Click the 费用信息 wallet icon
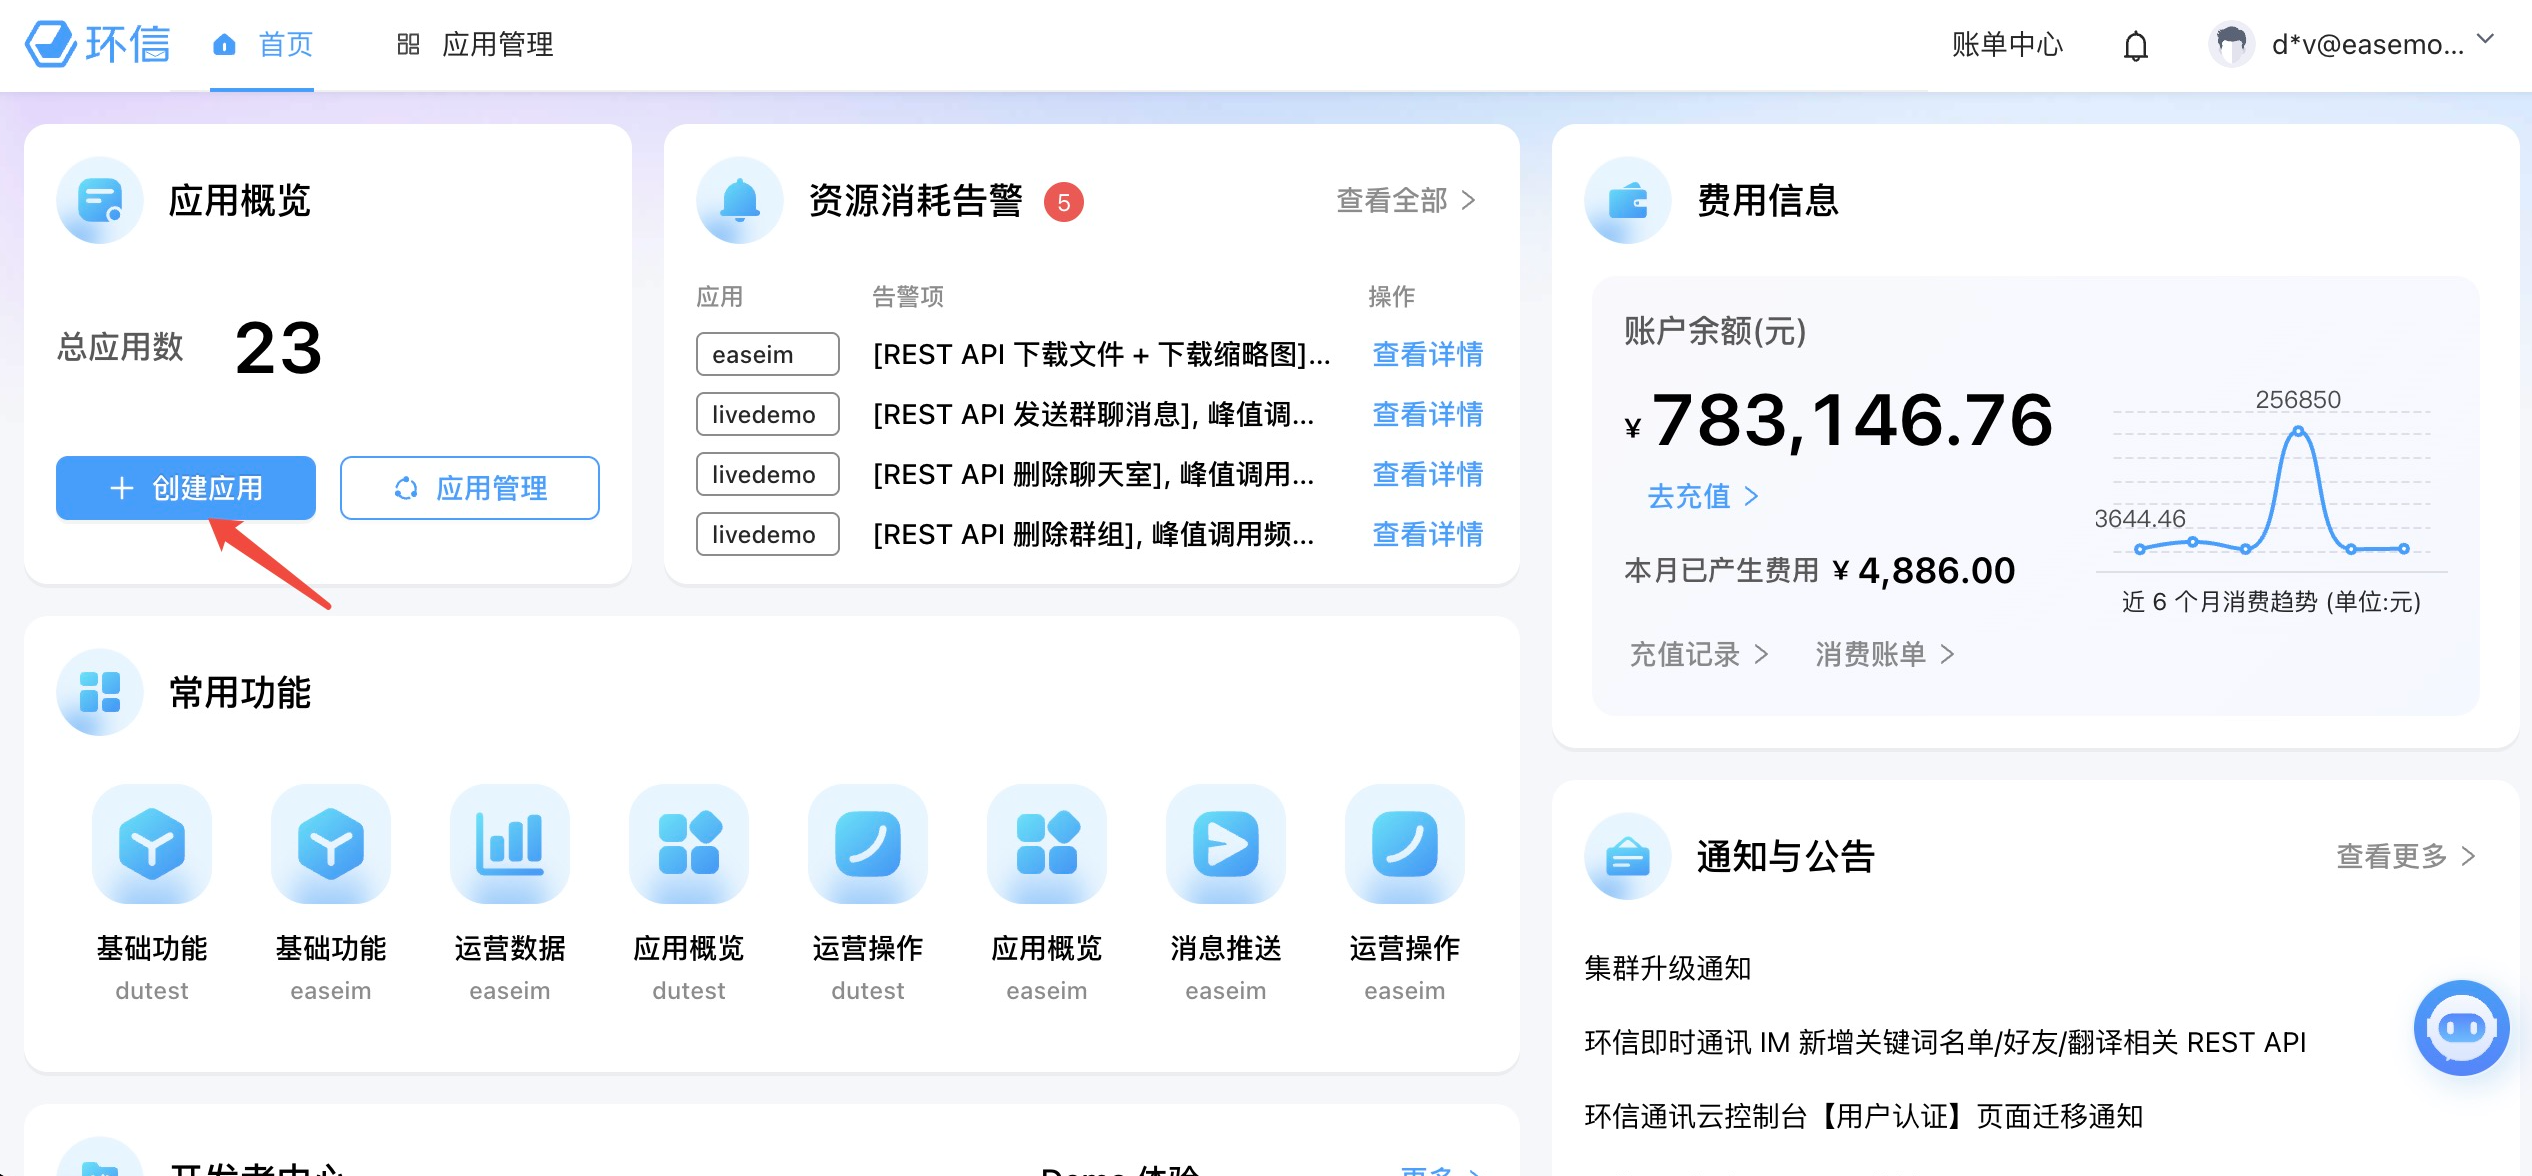 point(1625,200)
